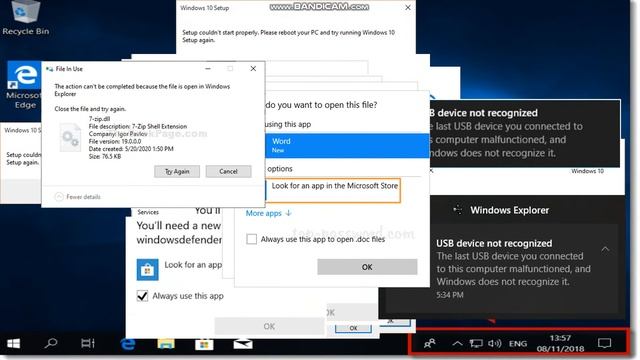Click the ENG language indicator

pyautogui.click(x=518, y=344)
